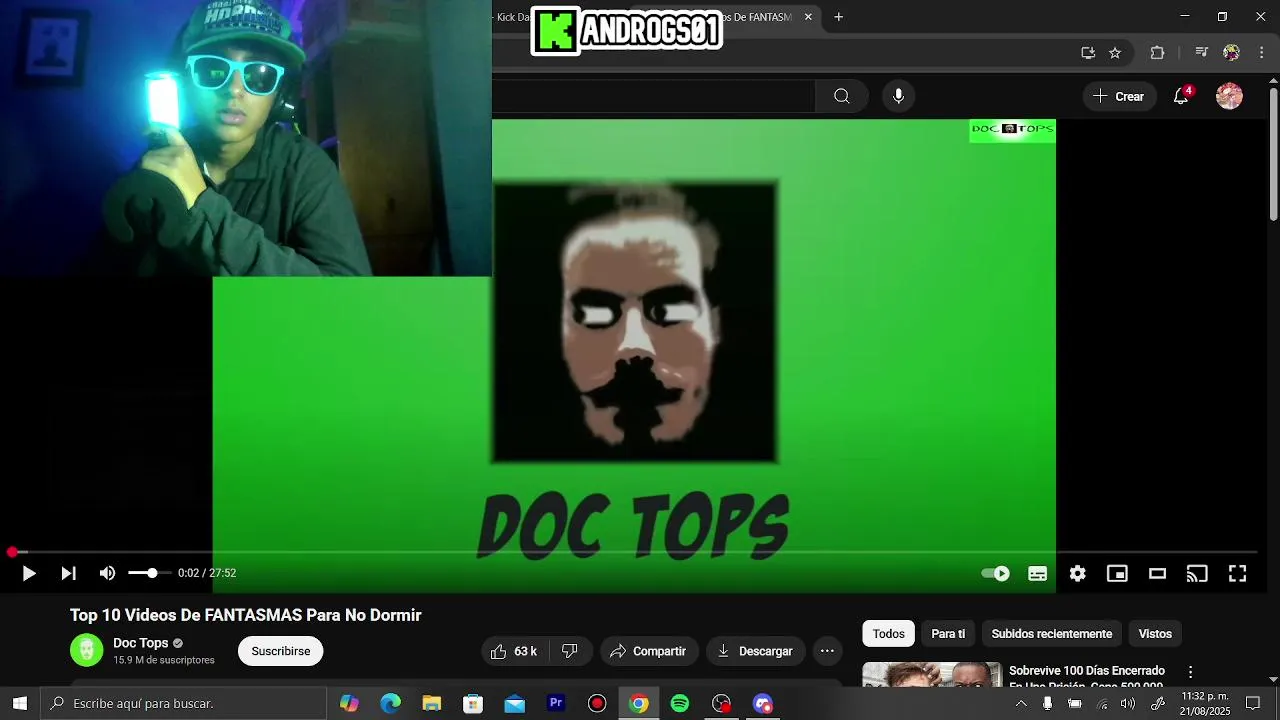The image size is (1280, 720).
Task: Open the red record app in the taskbar
Action: (x=597, y=703)
